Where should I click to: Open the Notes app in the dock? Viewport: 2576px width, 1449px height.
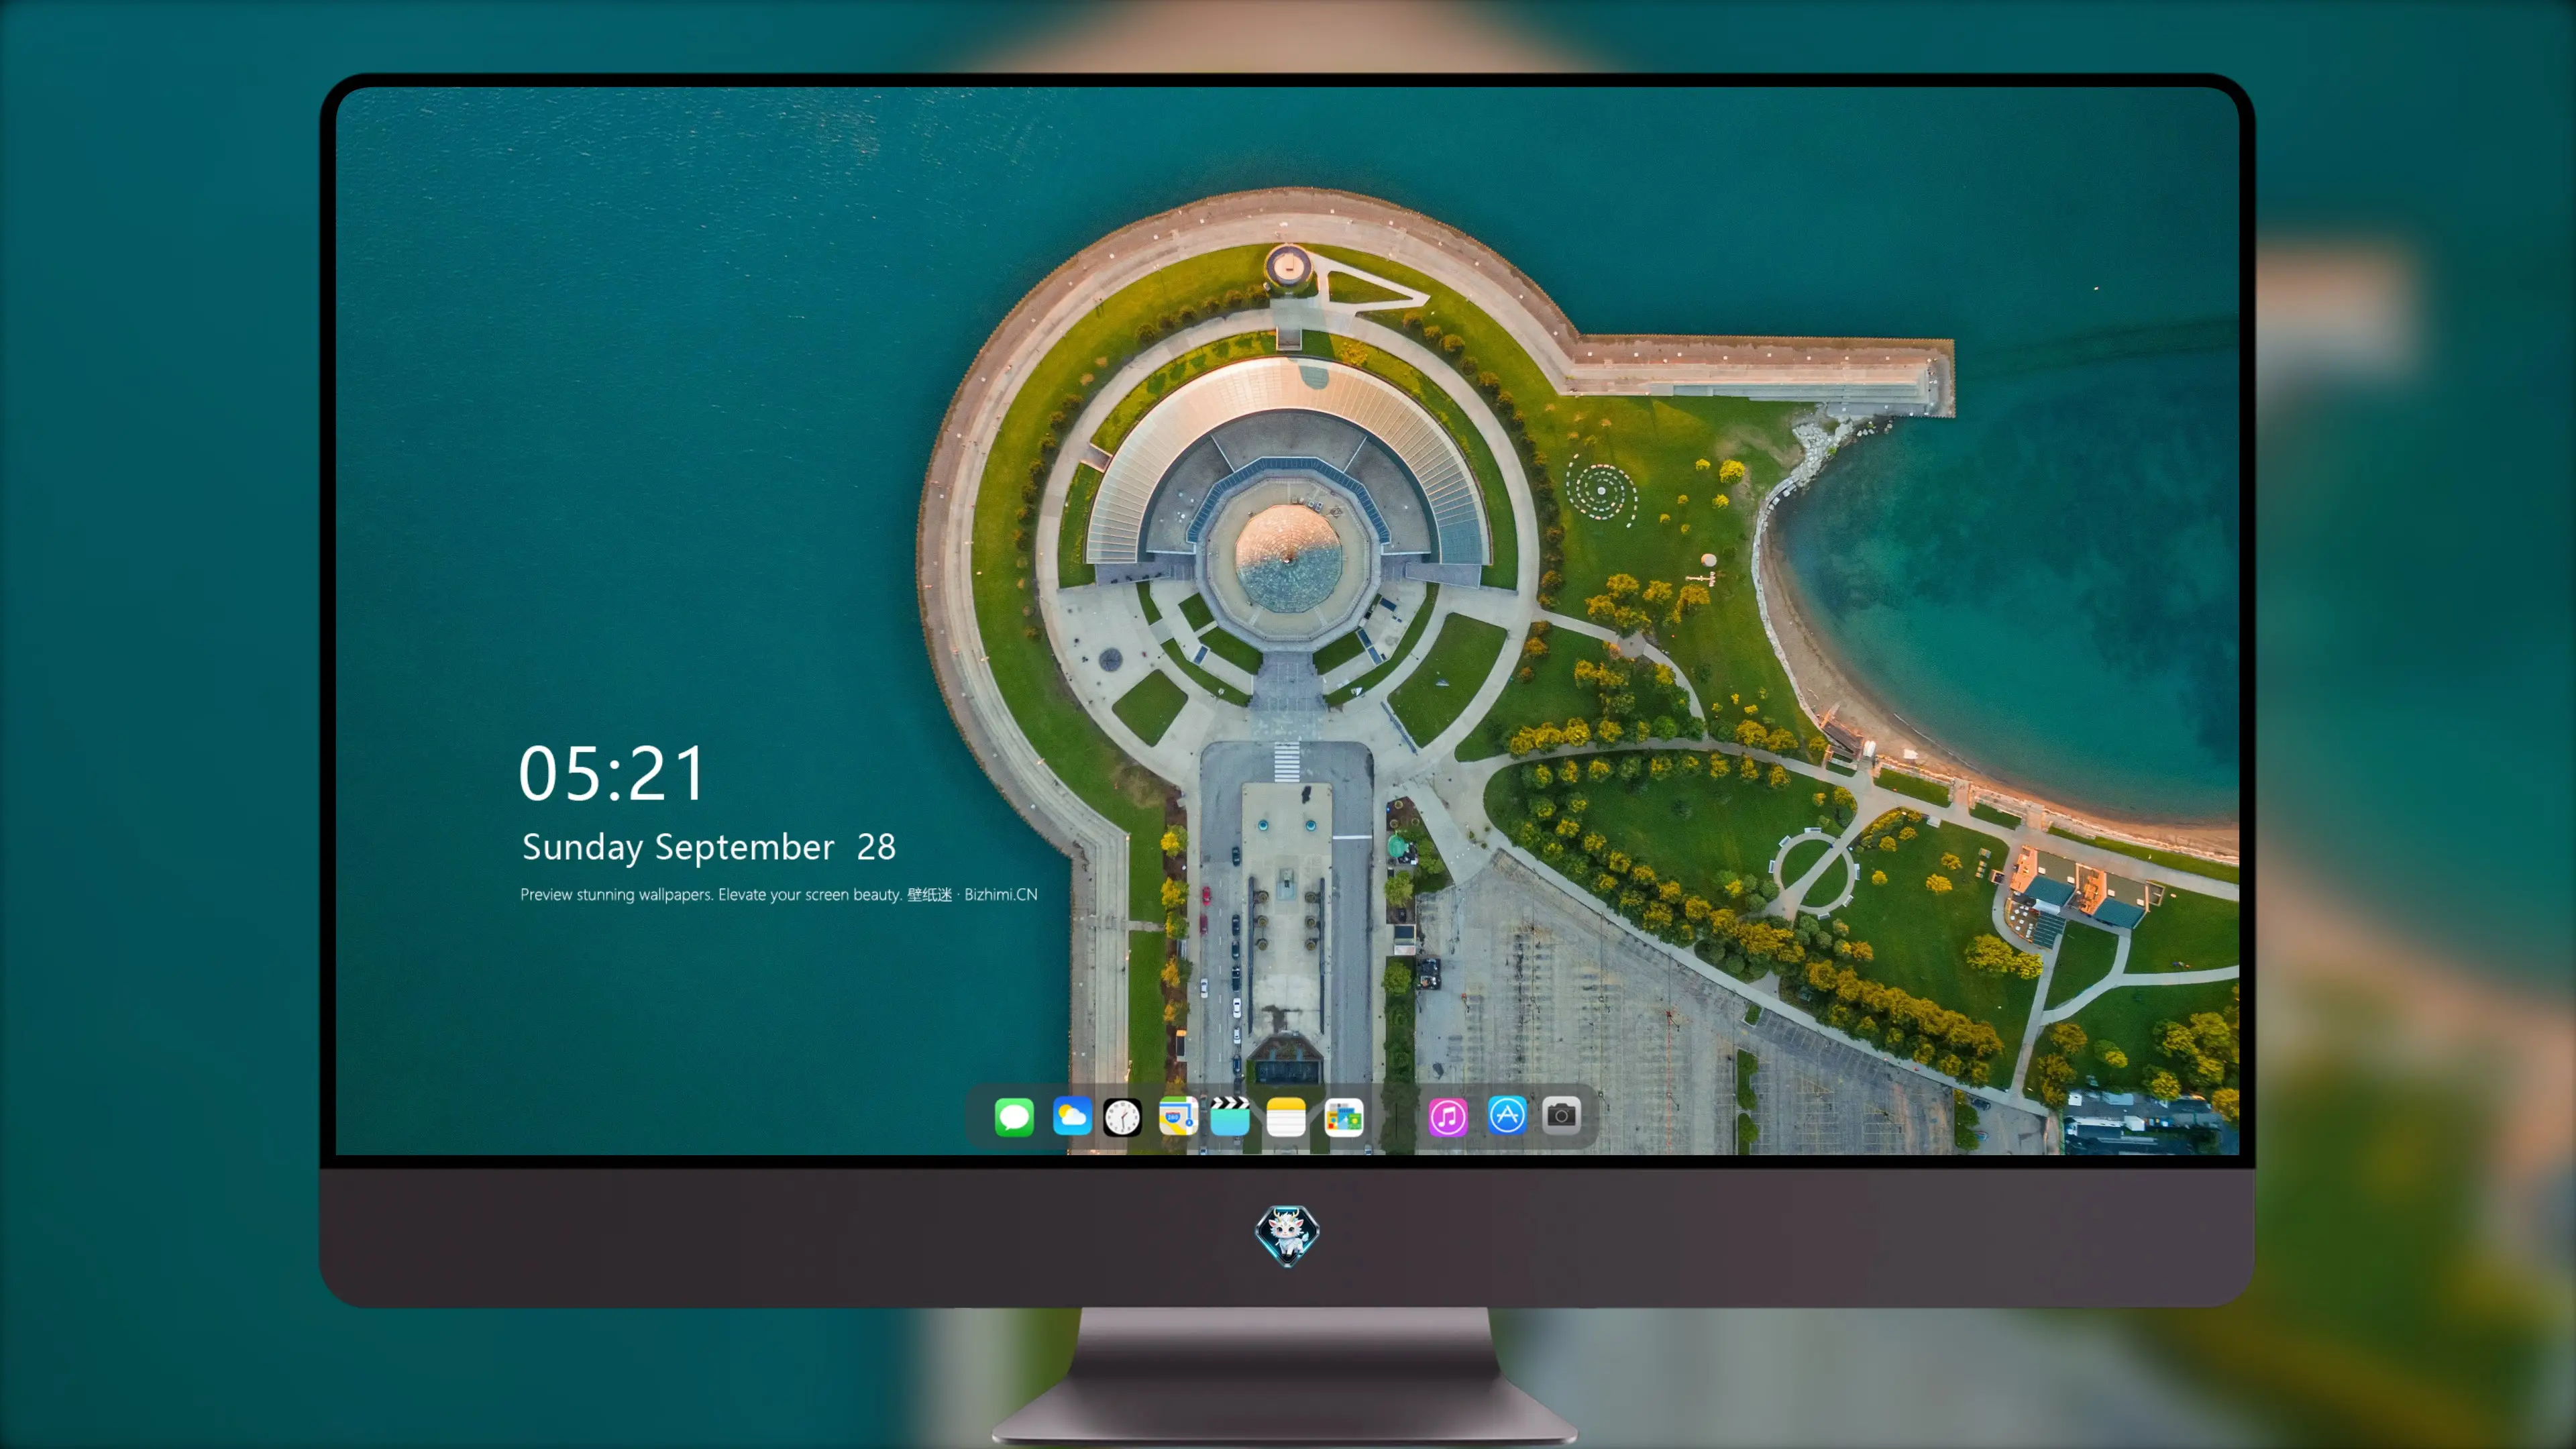click(x=1286, y=1116)
